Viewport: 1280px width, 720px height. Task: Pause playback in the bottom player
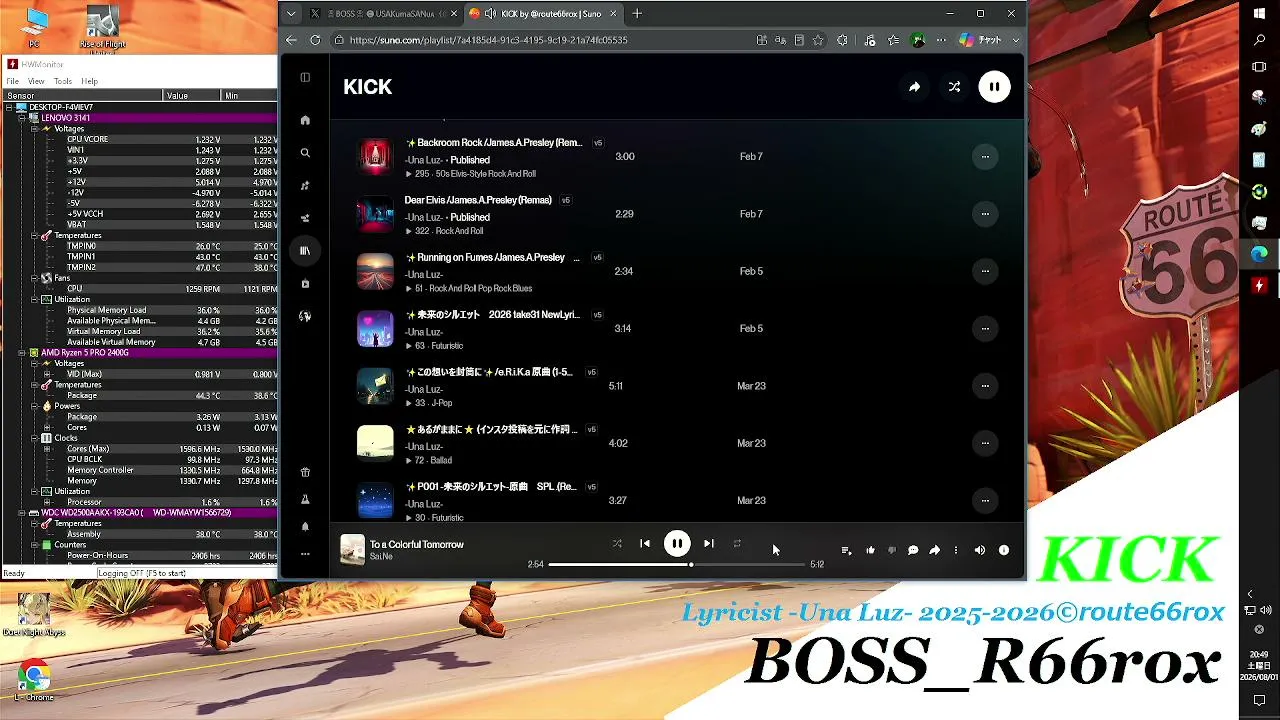tap(677, 544)
